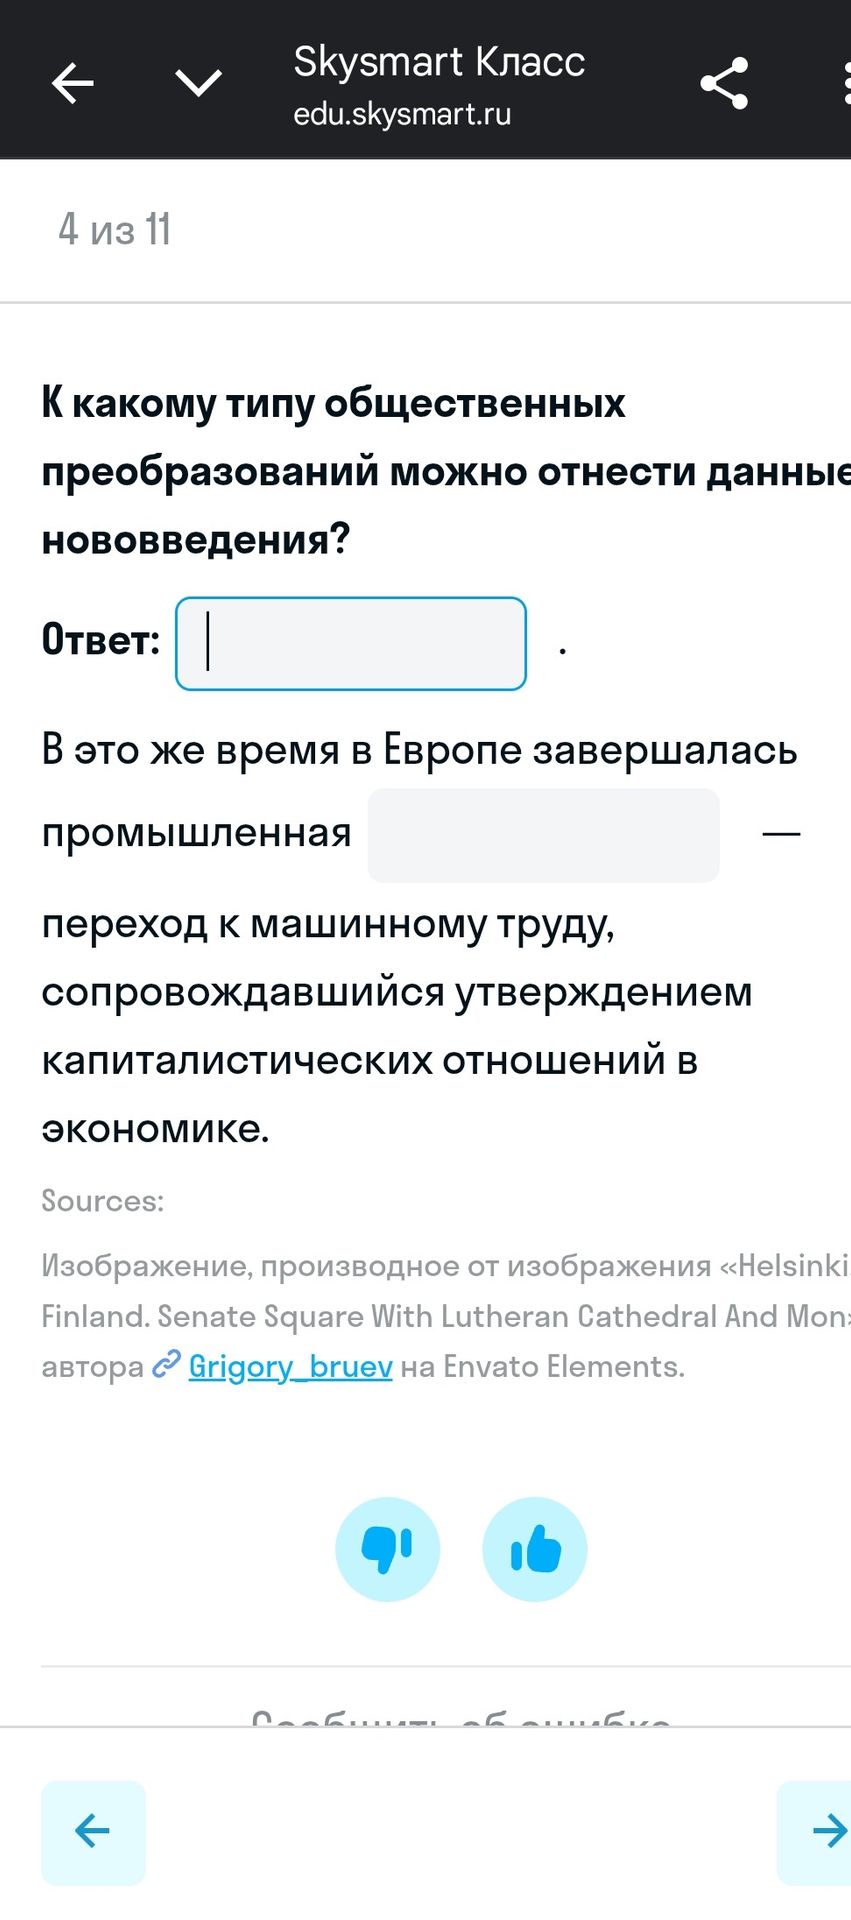This screenshot has width=851, height=1920.
Task: Click Сообщить об ошибке link
Action: coord(461,1714)
